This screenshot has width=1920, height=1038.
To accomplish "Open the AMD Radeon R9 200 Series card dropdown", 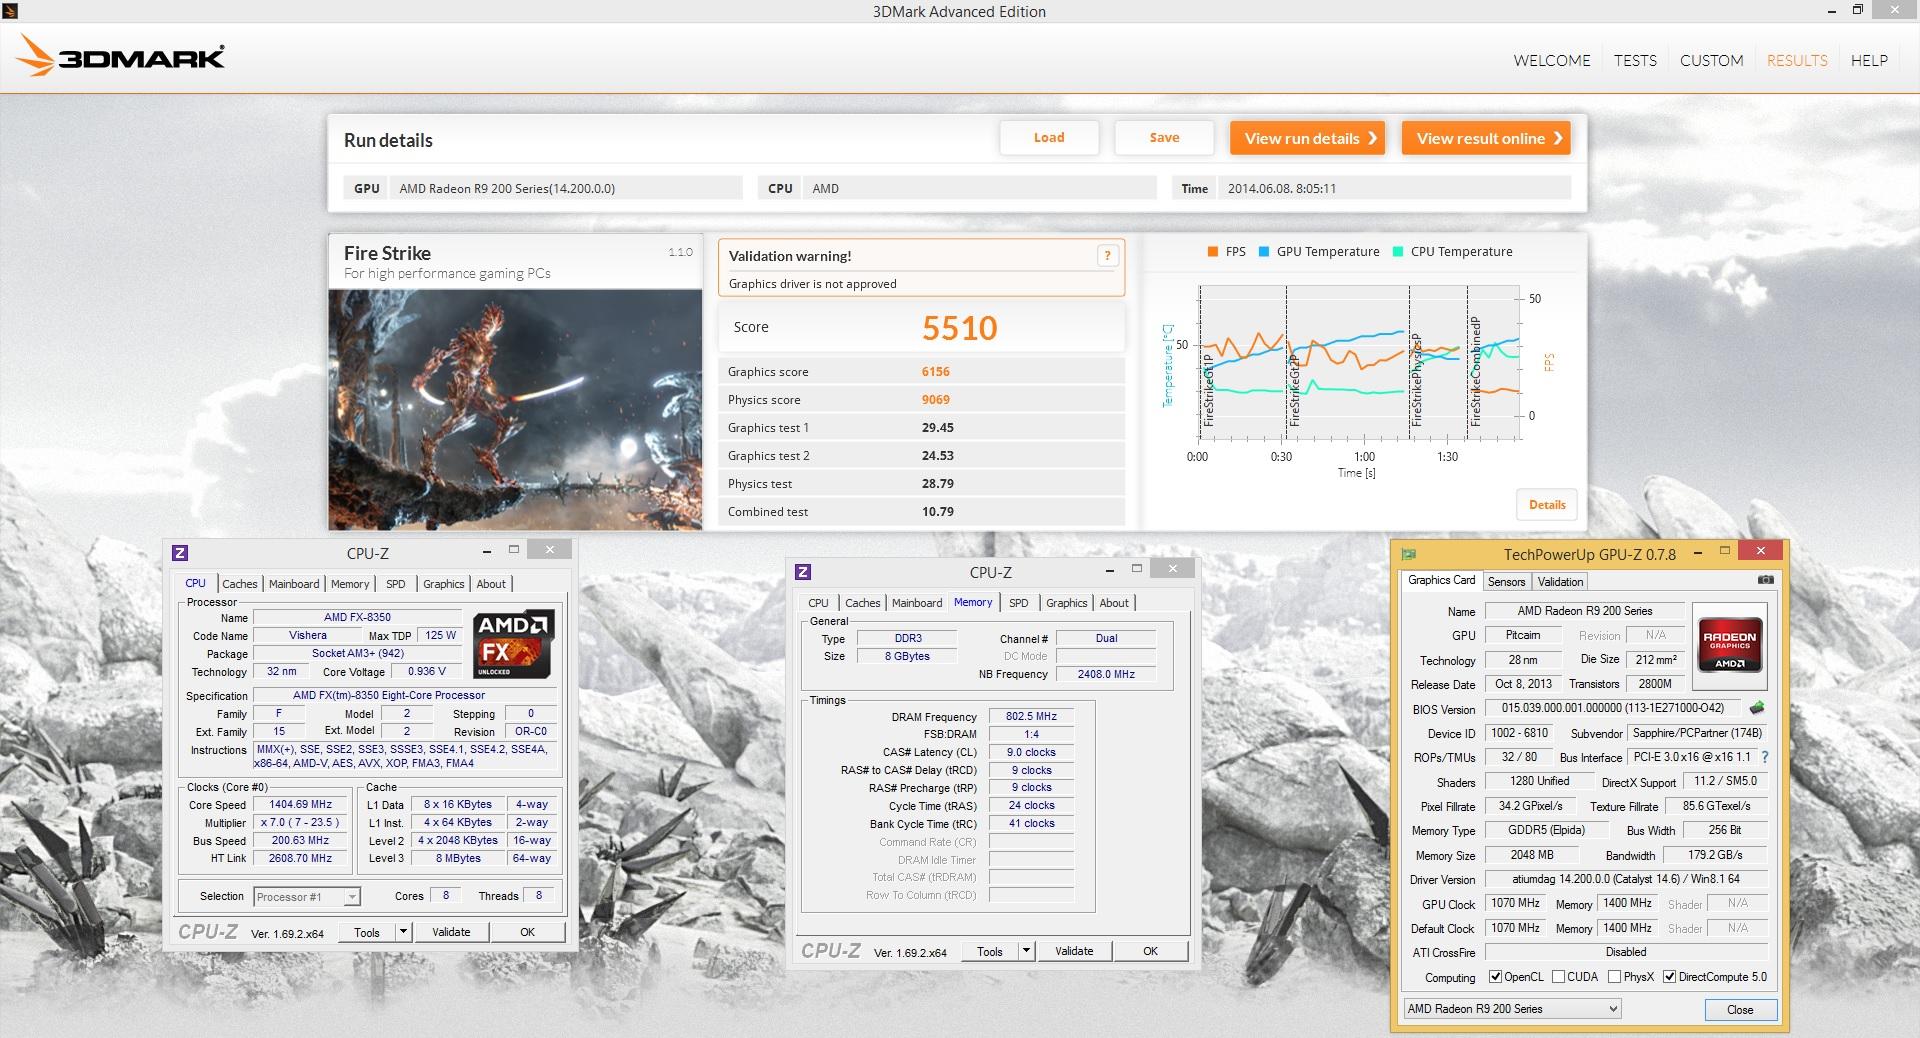I will [x=1512, y=1009].
